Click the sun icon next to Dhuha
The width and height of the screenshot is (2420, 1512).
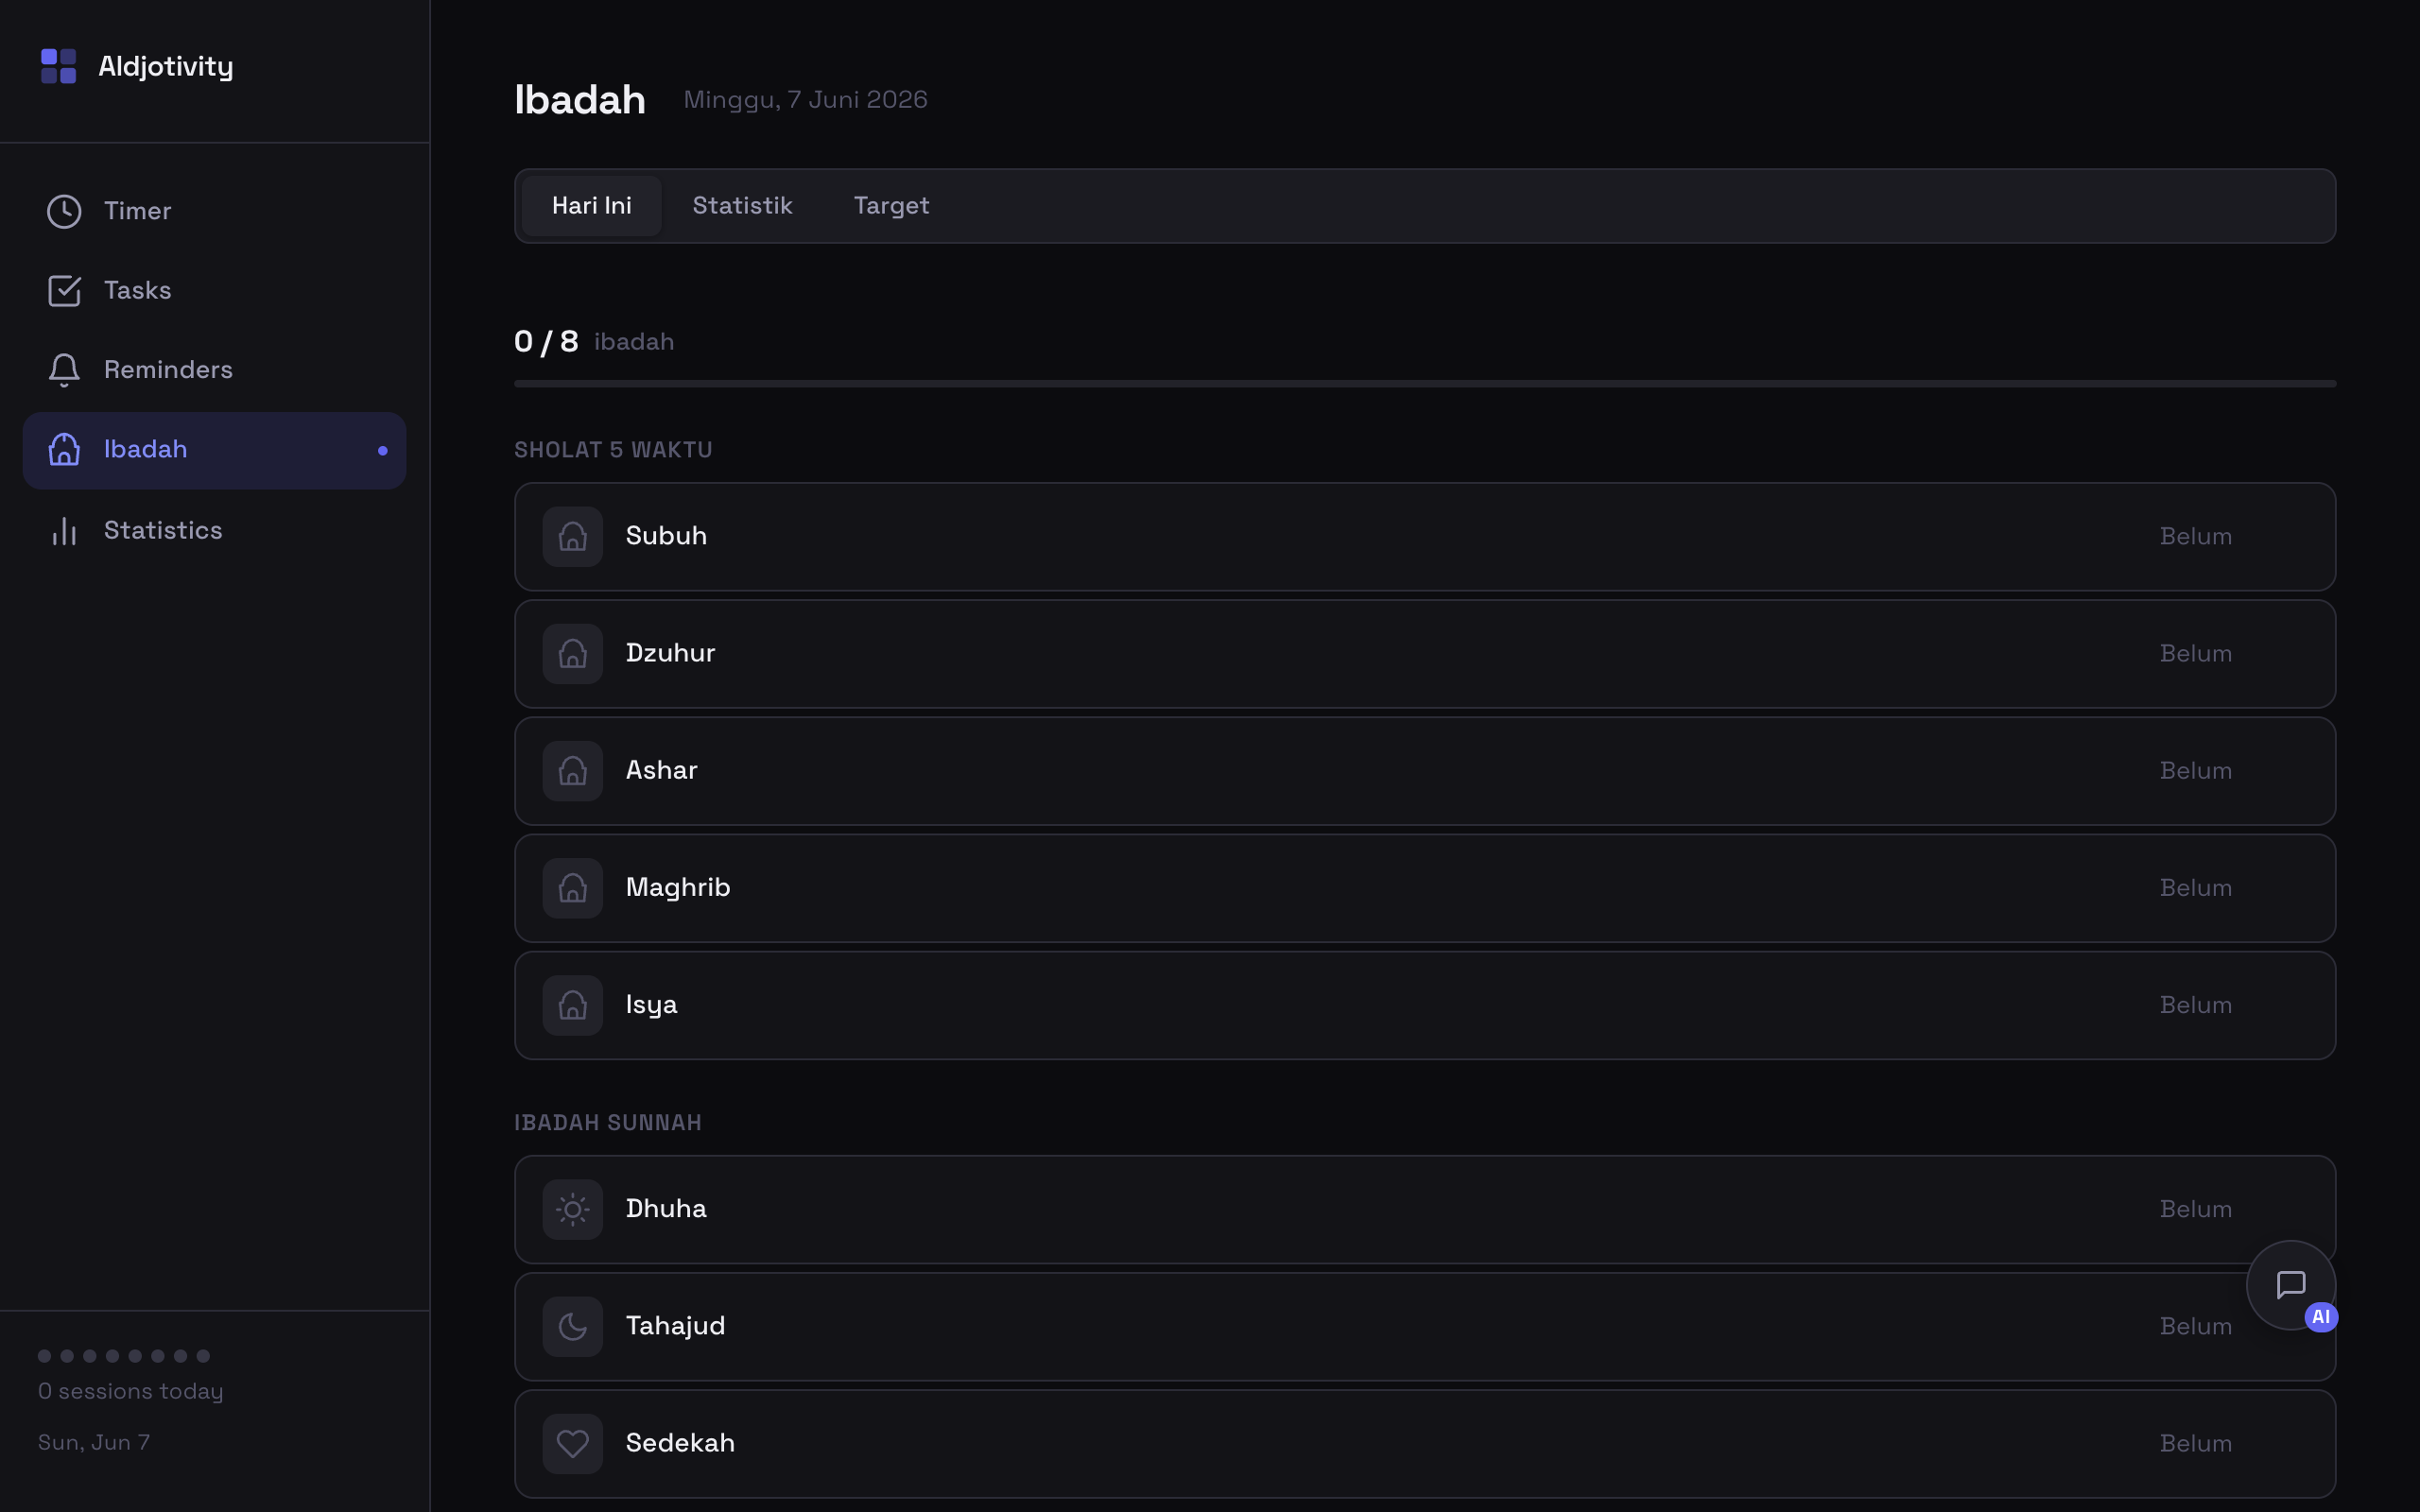[572, 1209]
